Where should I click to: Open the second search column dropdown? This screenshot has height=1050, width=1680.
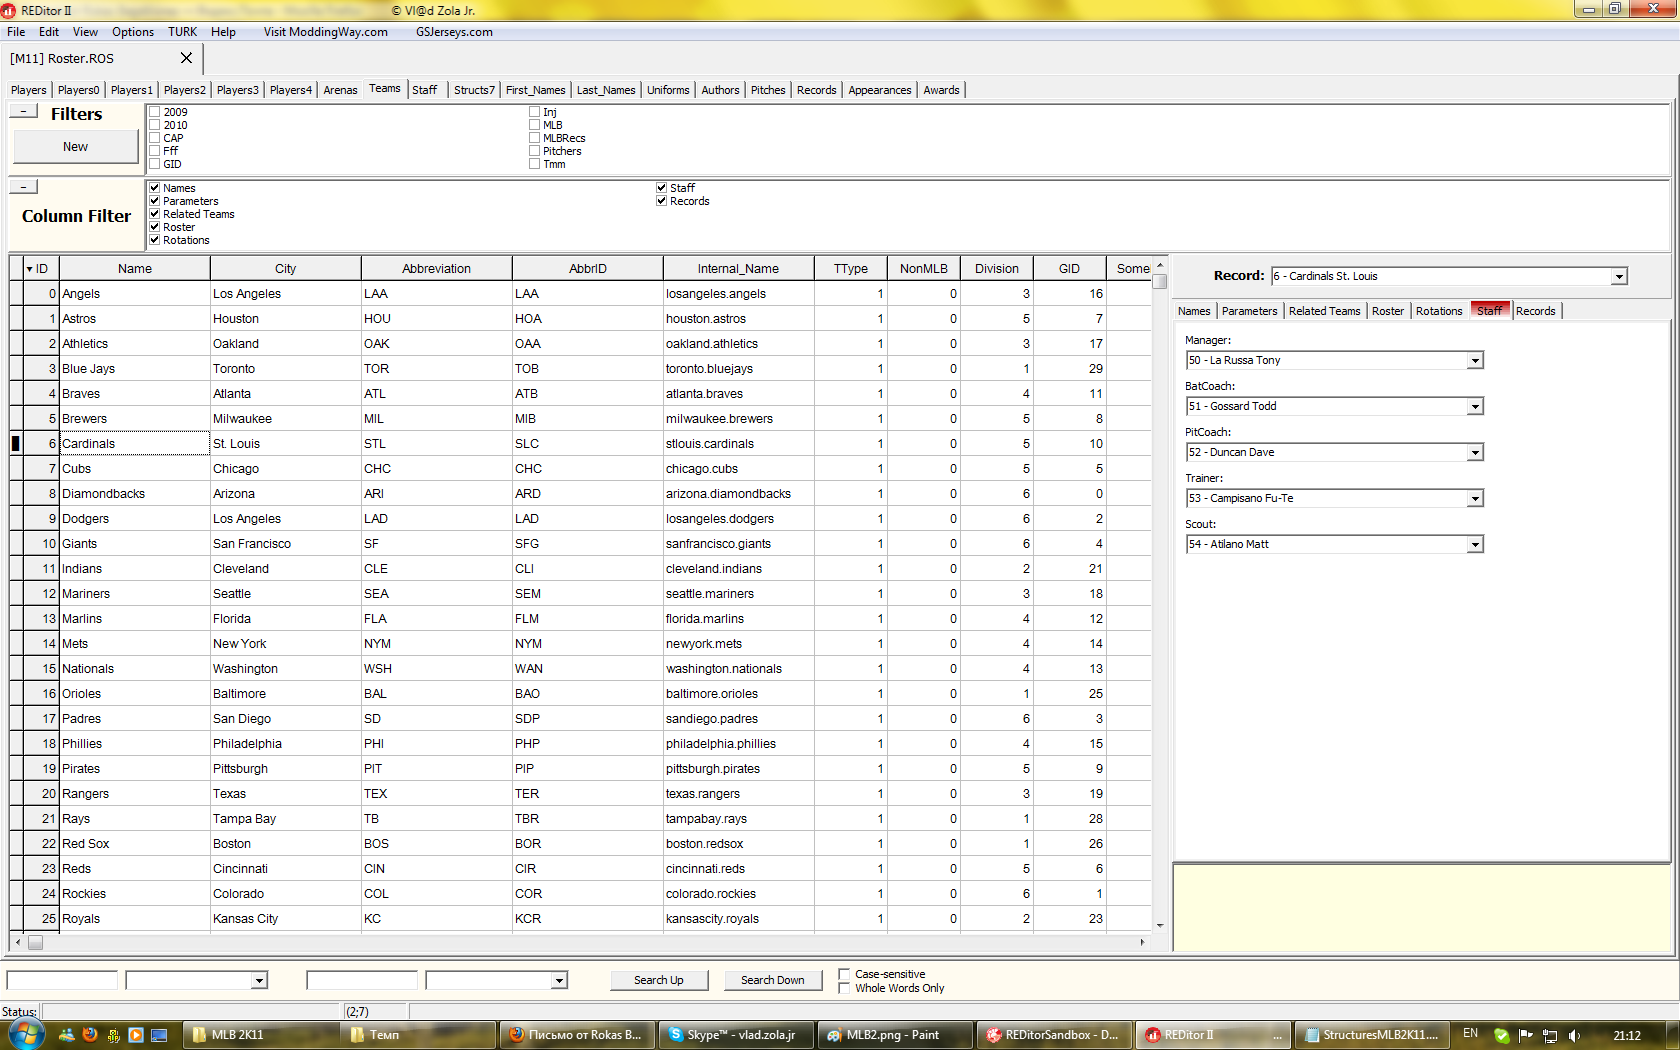[x=559, y=981]
